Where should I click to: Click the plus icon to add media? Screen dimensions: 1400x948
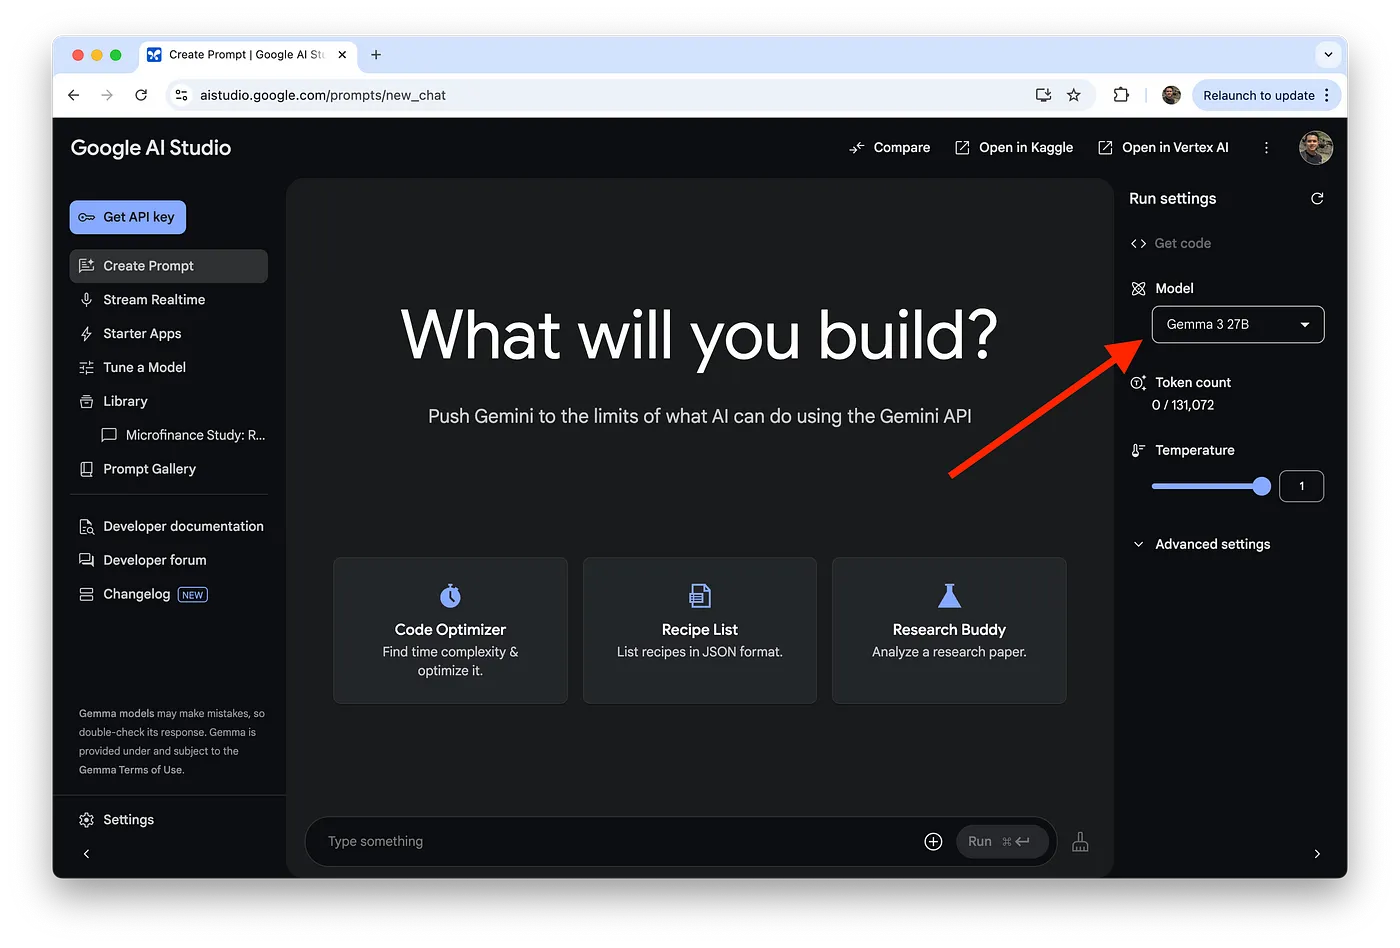tap(933, 842)
